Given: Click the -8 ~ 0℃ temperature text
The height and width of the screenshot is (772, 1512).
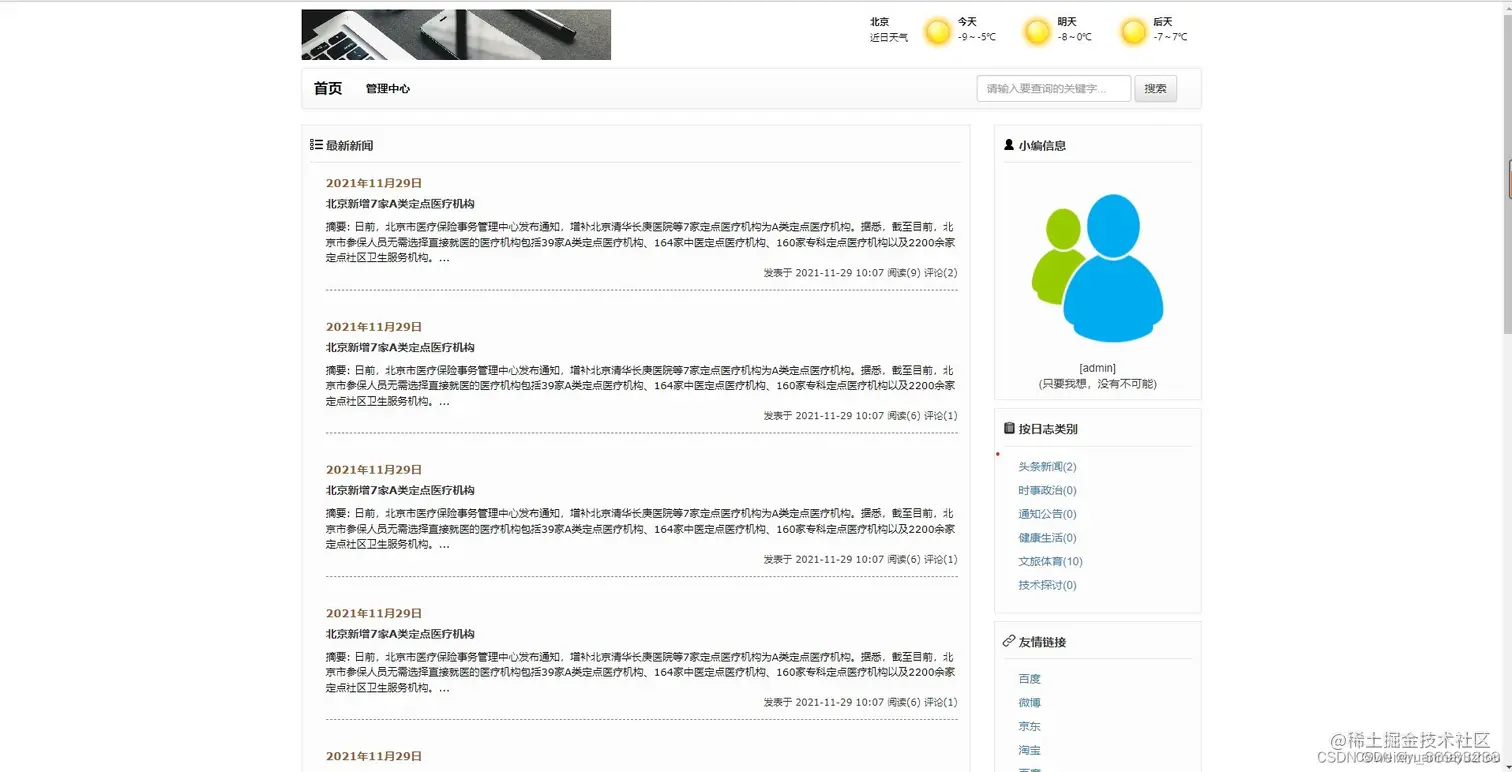Looking at the screenshot, I should pyautogui.click(x=1075, y=38).
